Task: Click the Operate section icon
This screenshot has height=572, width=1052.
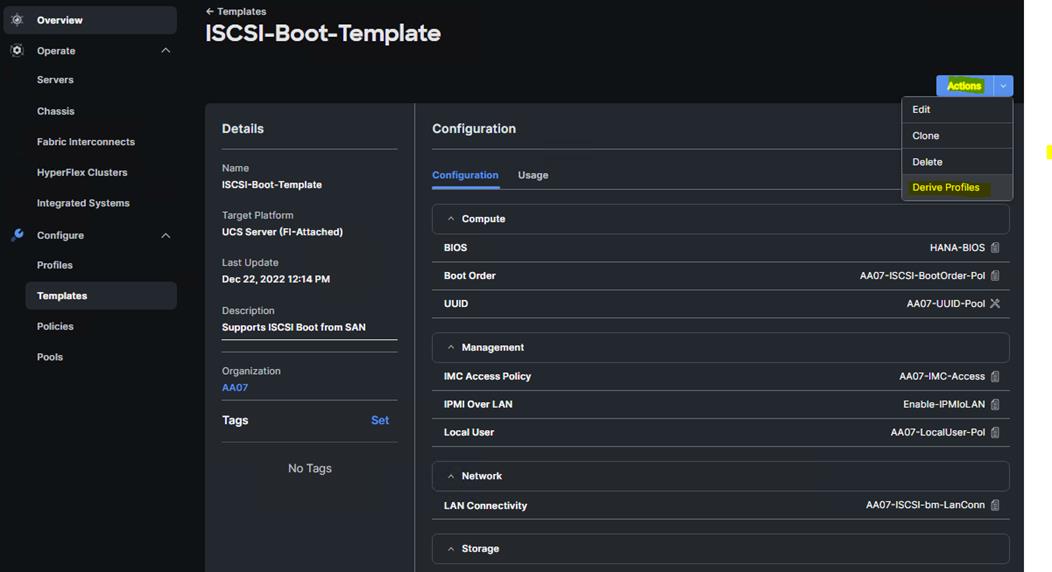Action: click(17, 50)
